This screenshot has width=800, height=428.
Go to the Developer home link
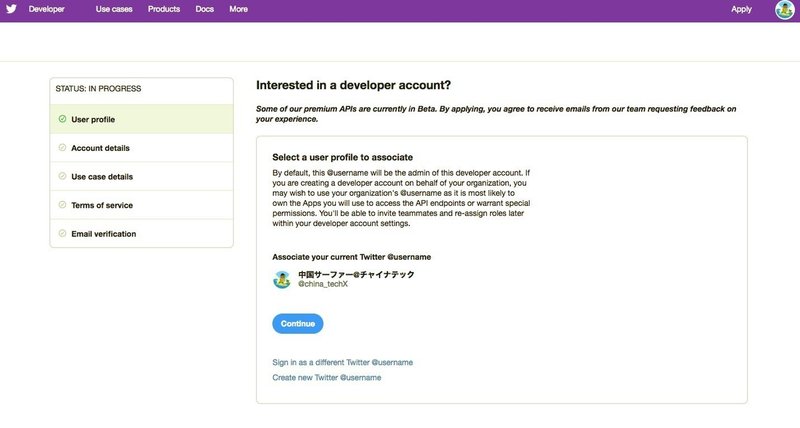[46, 9]
